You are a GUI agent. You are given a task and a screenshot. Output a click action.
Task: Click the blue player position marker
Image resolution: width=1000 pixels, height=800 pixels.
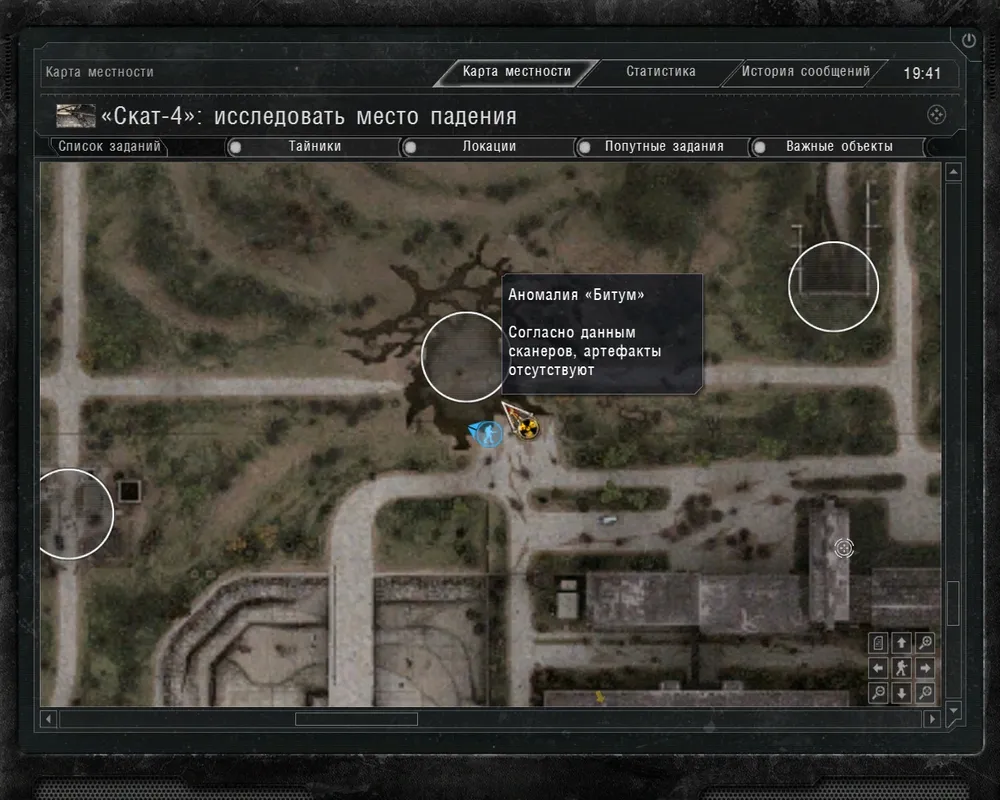[488, 434]
